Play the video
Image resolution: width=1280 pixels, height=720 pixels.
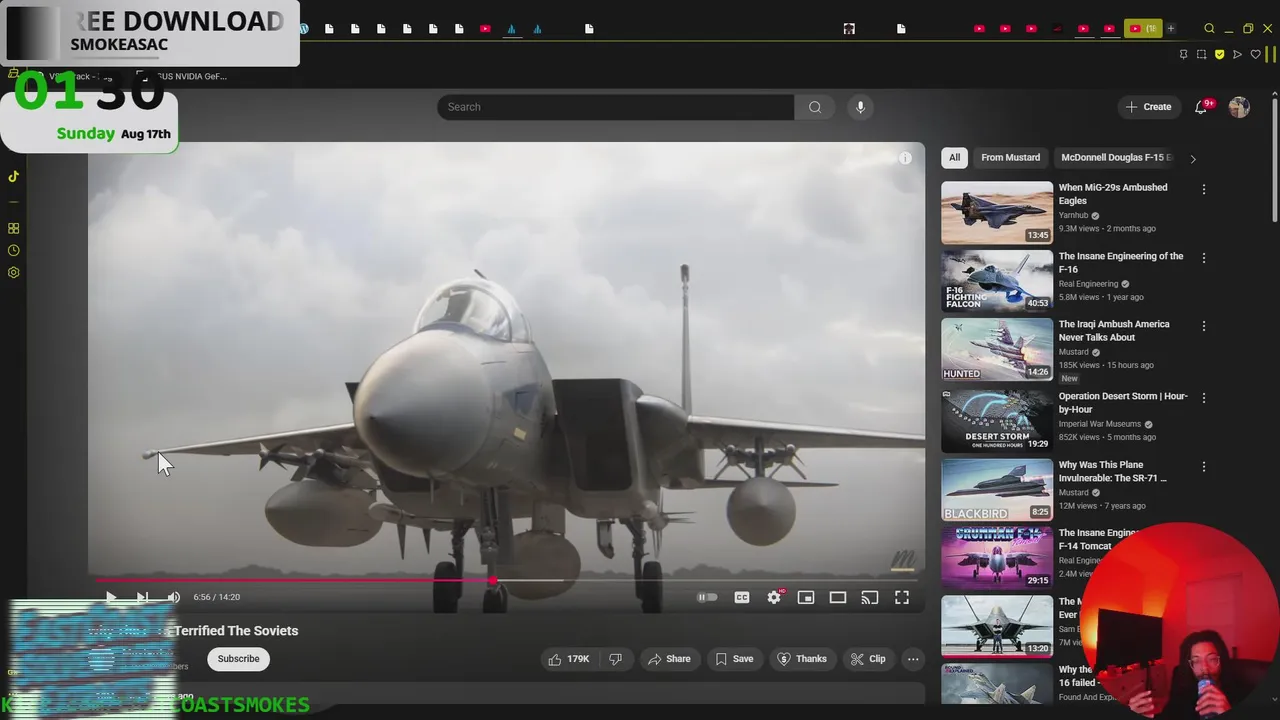click(111, 597)
